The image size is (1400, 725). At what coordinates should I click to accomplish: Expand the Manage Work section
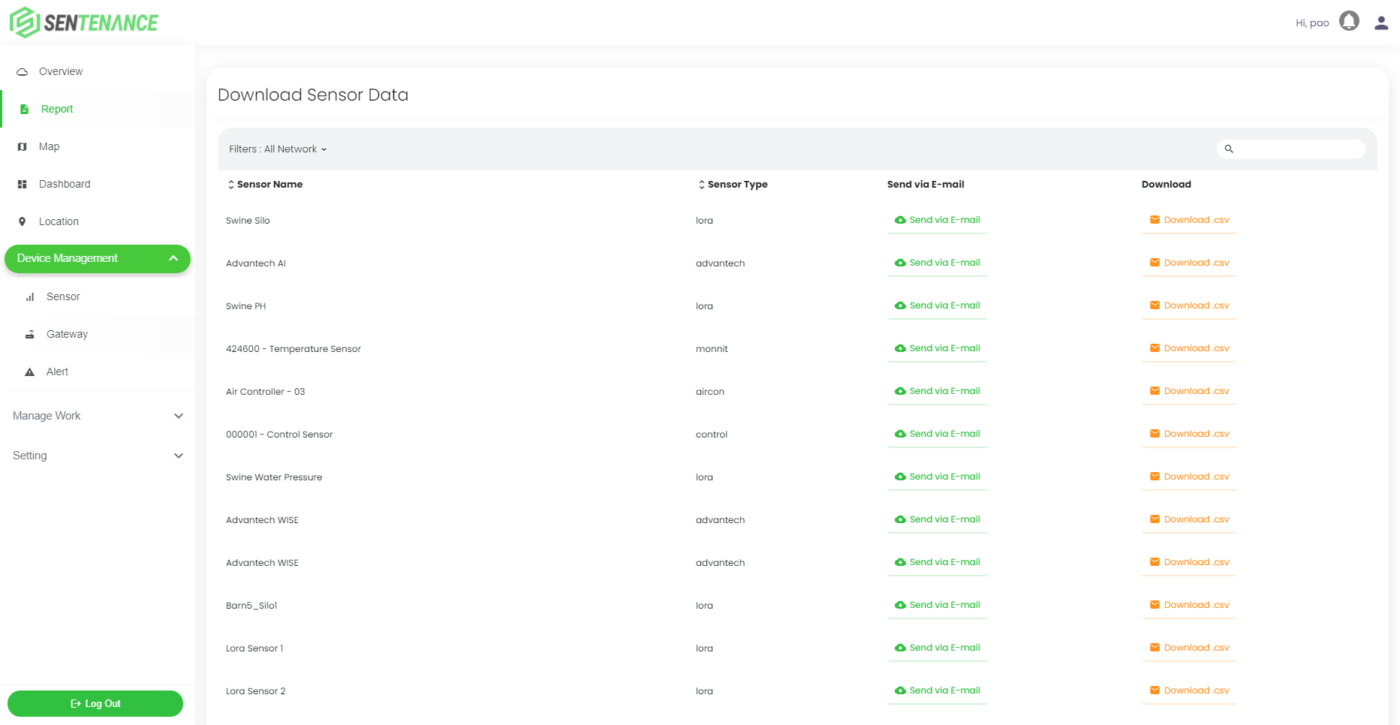click(x=97, y=416)
